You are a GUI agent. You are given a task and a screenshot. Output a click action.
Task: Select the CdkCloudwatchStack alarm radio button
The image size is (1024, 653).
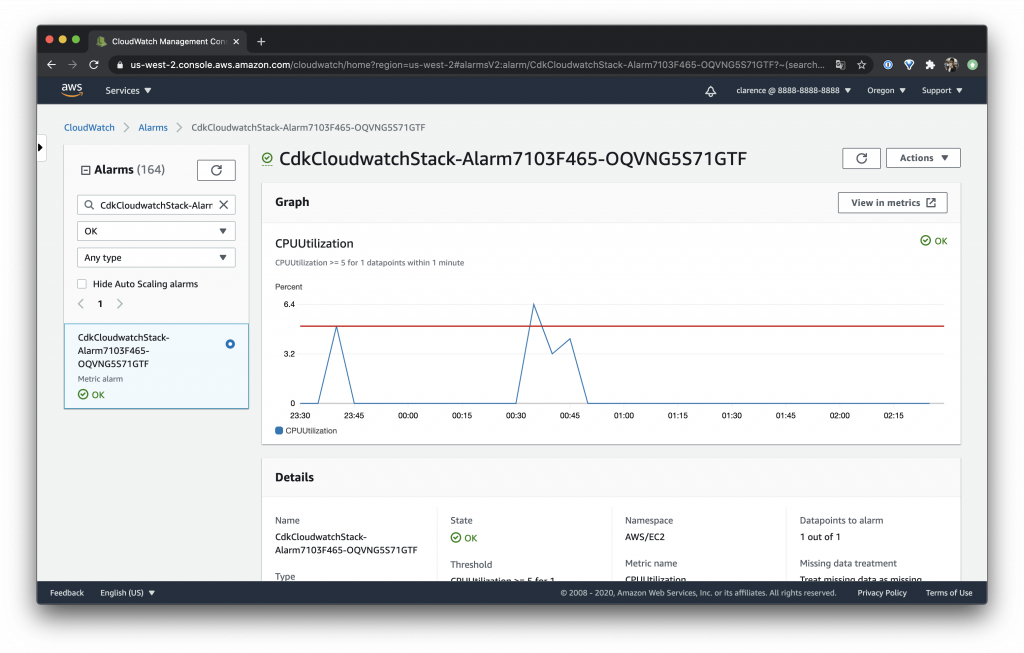coord(230,344)
